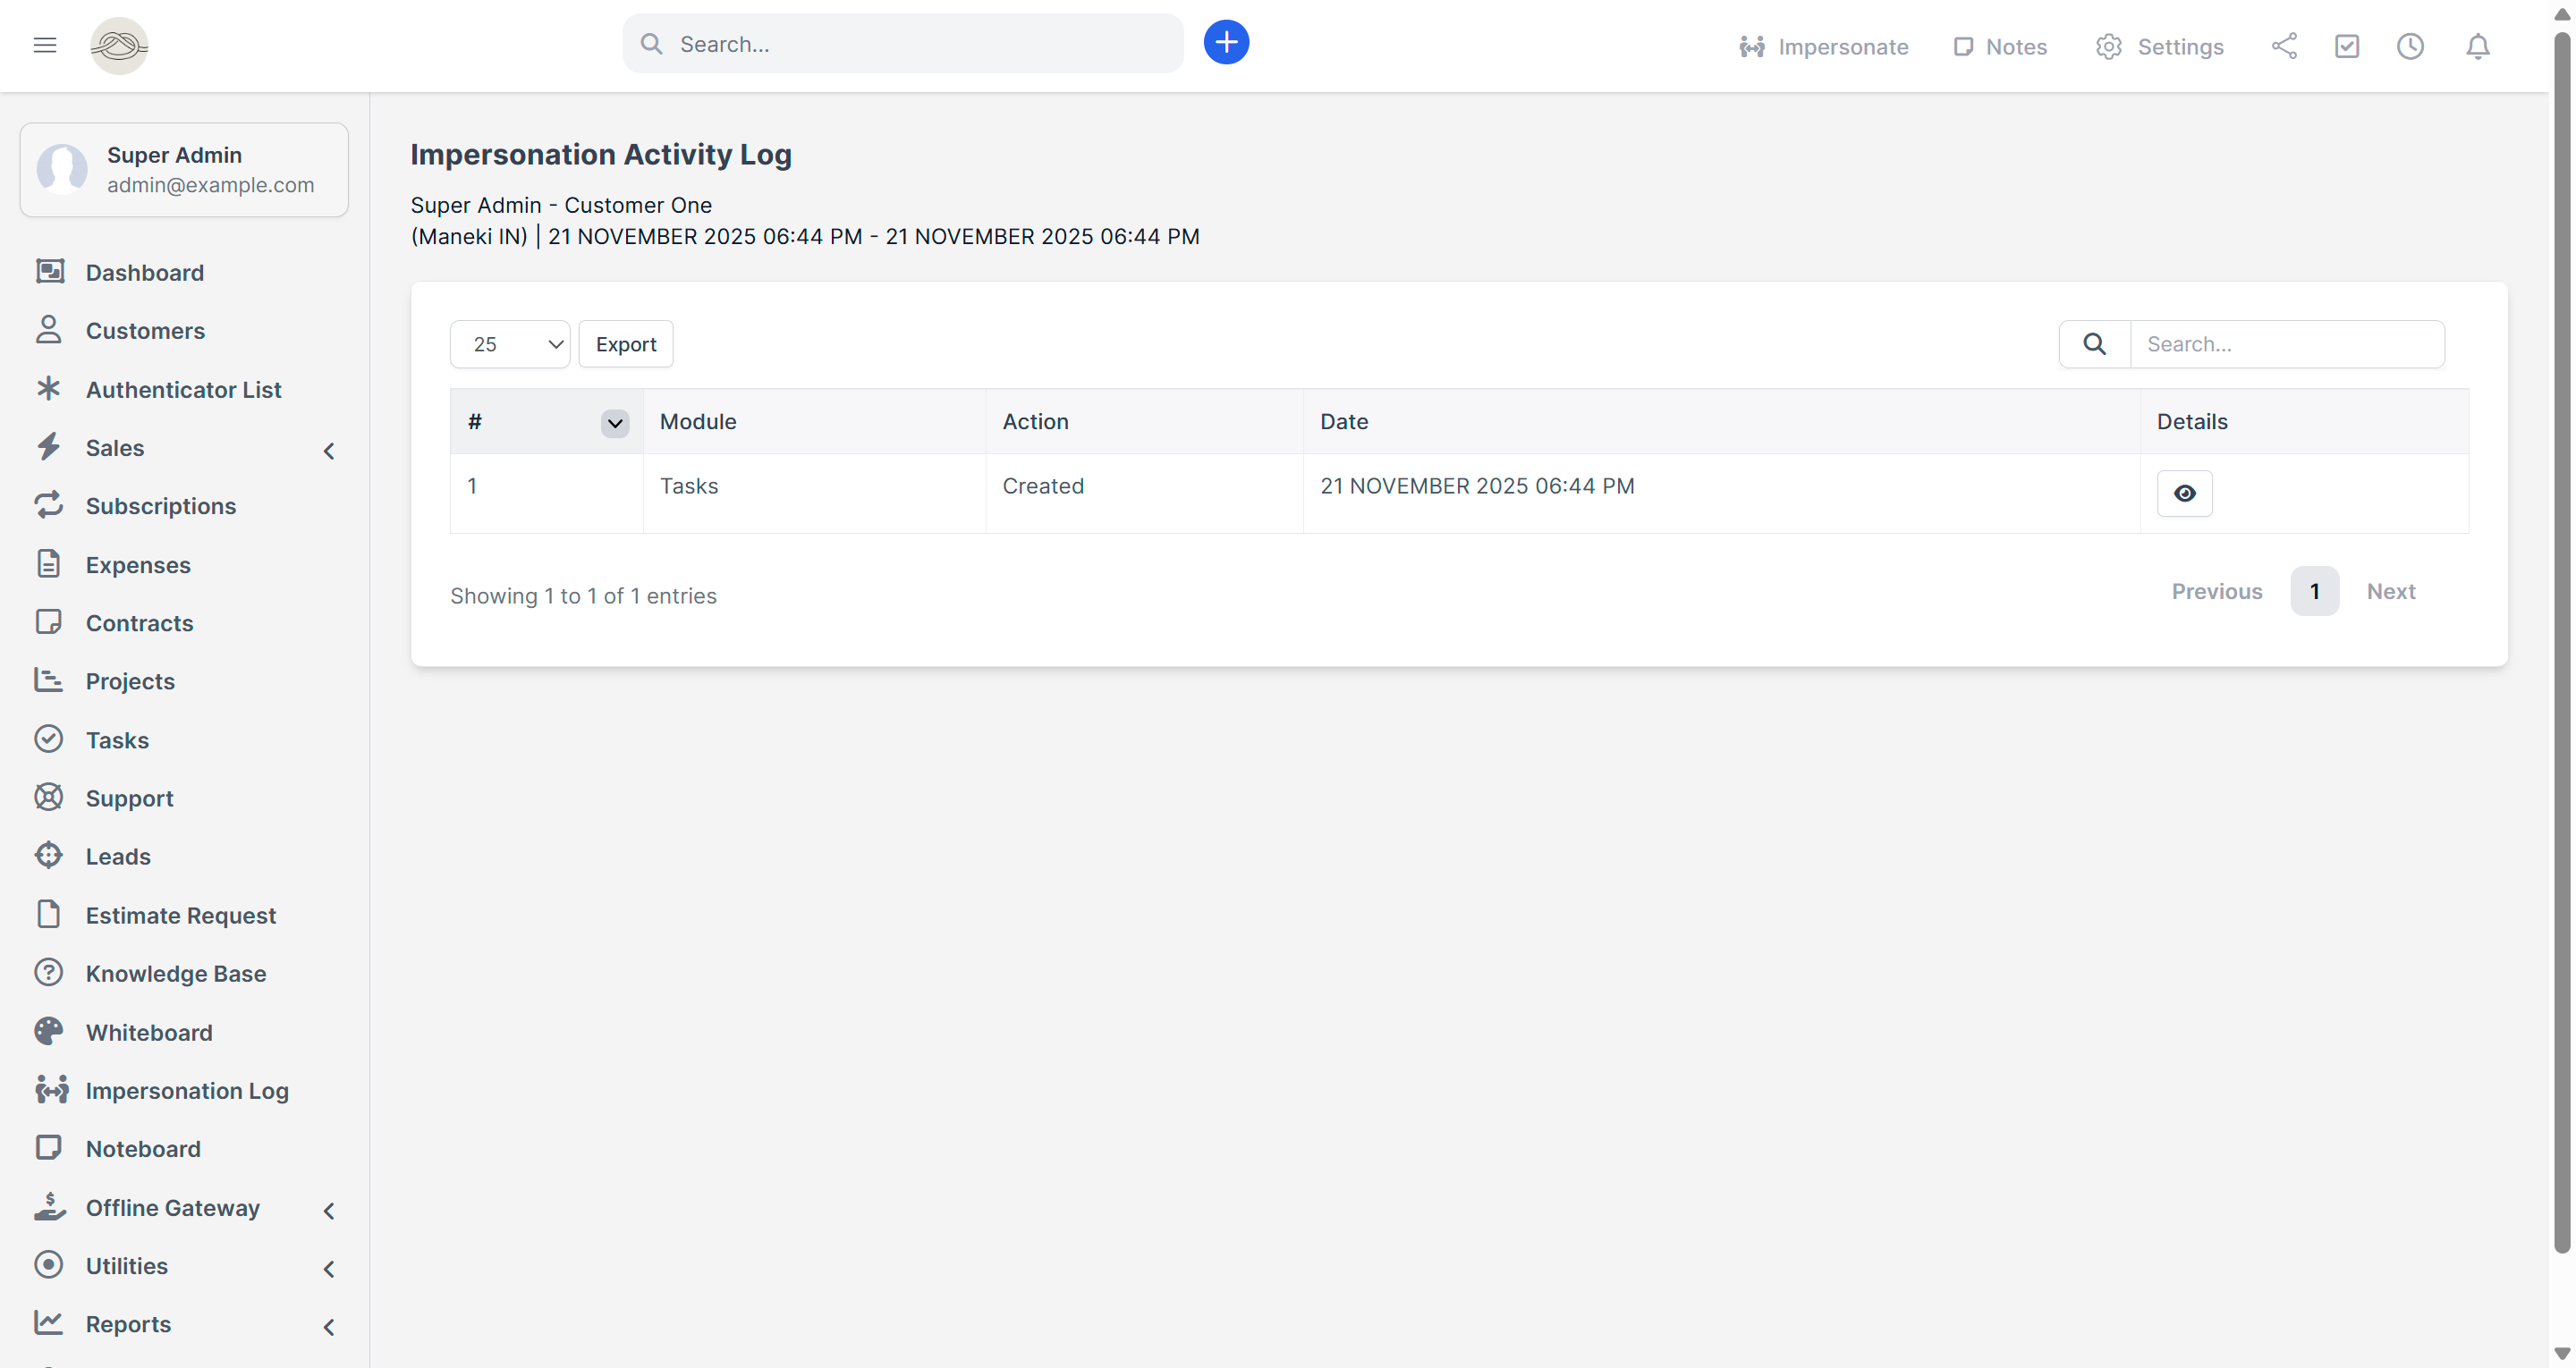The width and height of the screenshot is (2576, 1368).
Task: Click the blue plus quick-create button
Action: [1225, 43]
